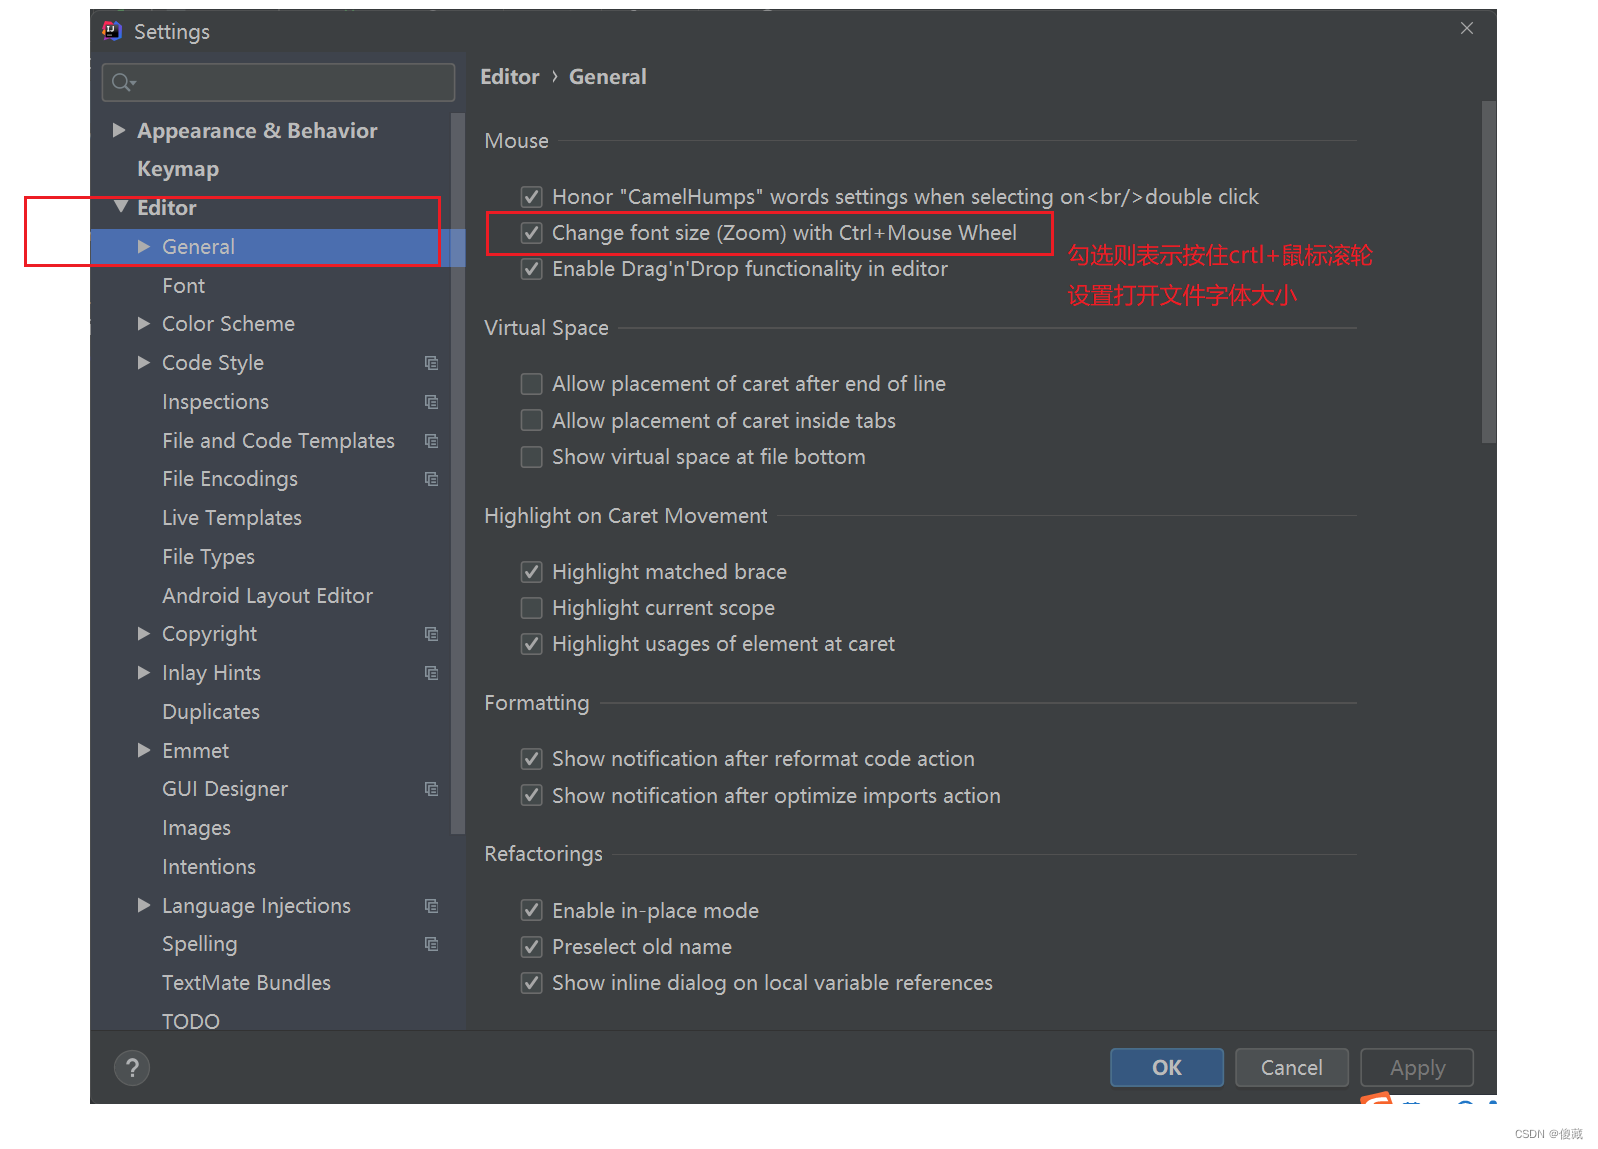The width and height of the screenshot is (1598, 1149).
Task: Enable Show virtual space at file bottom
Action: coord(532,457)
